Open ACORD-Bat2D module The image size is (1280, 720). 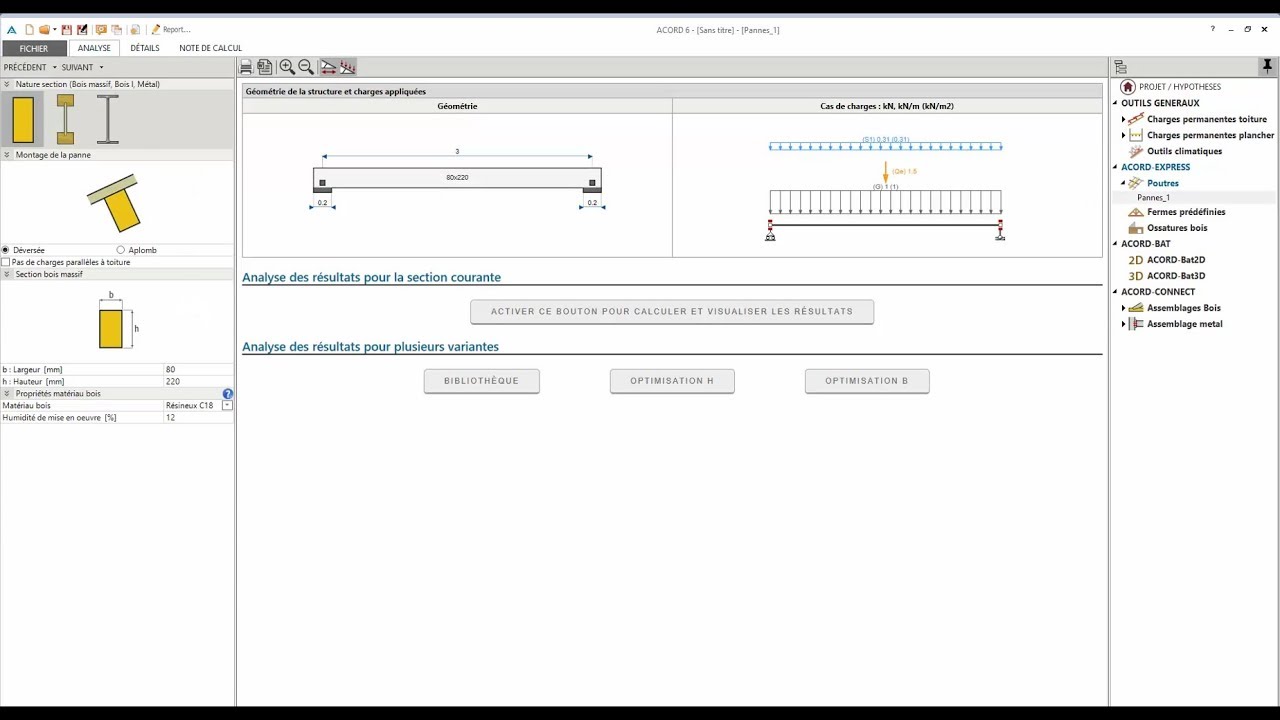click(1176, 260)
